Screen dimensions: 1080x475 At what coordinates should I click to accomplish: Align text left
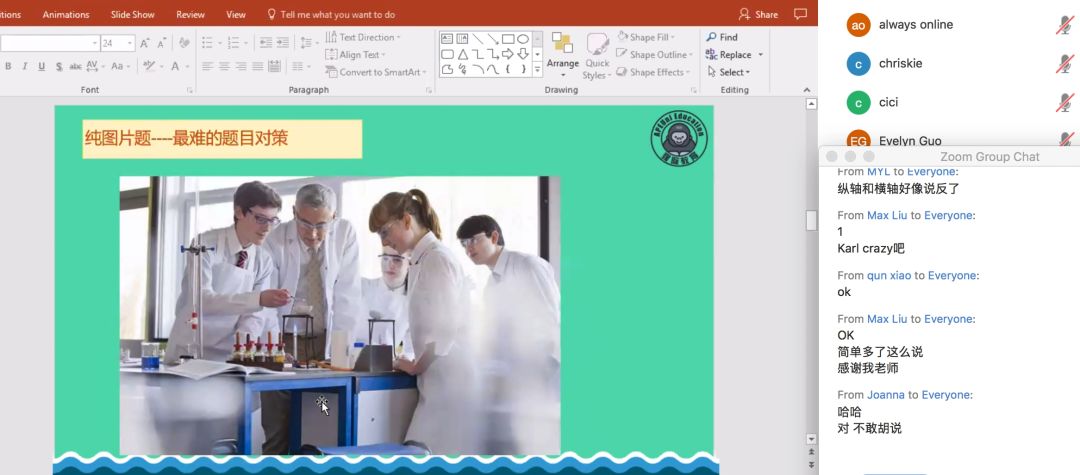point(207,66)
